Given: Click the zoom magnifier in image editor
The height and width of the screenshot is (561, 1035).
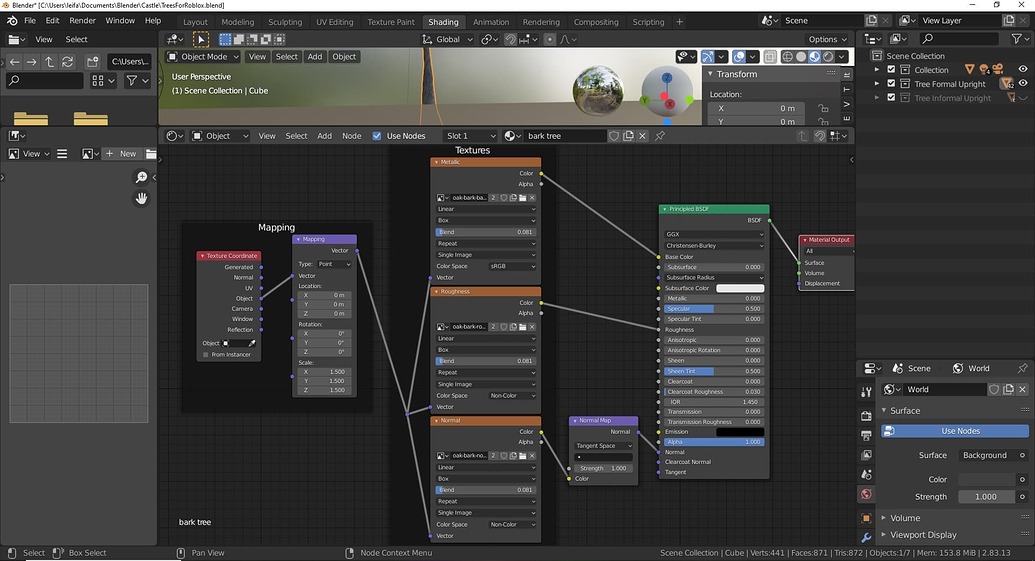Looking at the screenshot, I should 141,178.
